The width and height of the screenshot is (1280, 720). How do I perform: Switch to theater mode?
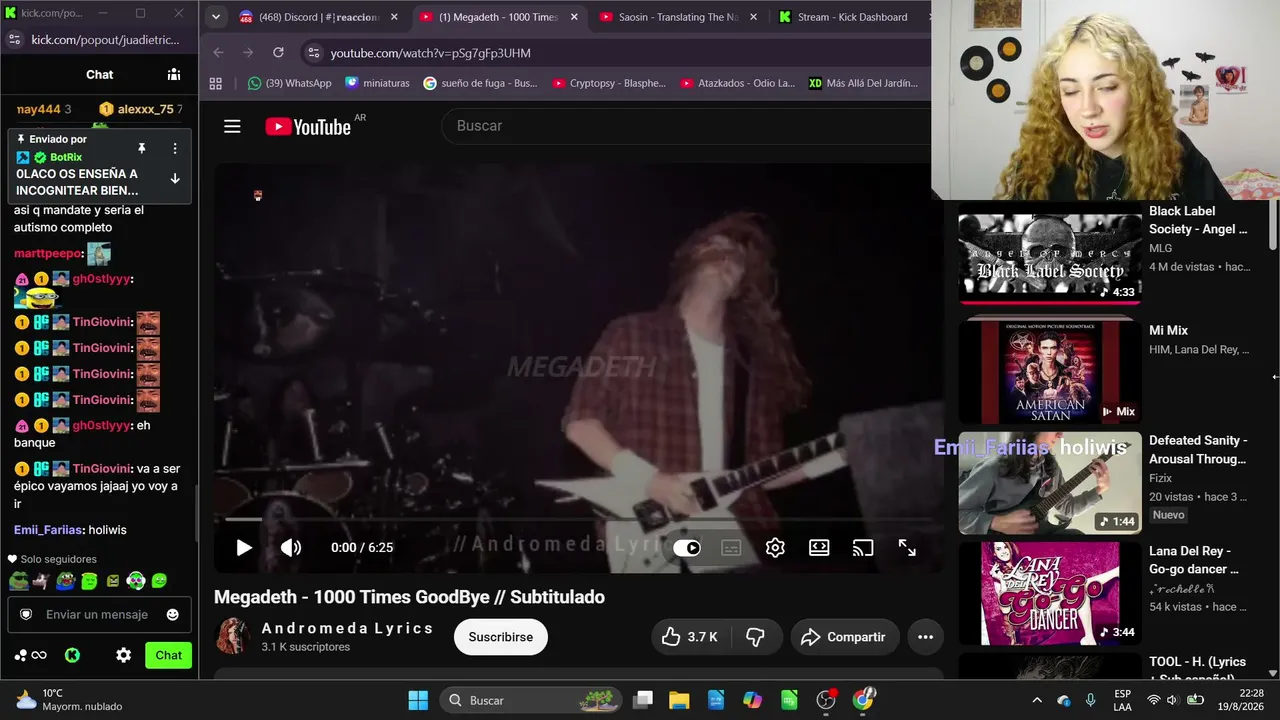point(819,548)
